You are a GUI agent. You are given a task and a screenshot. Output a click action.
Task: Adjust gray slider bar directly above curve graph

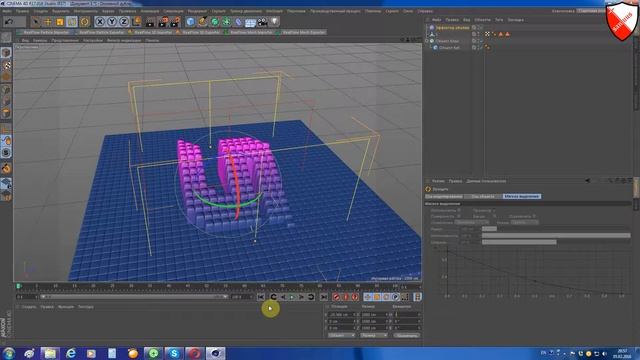coord(519,242)
